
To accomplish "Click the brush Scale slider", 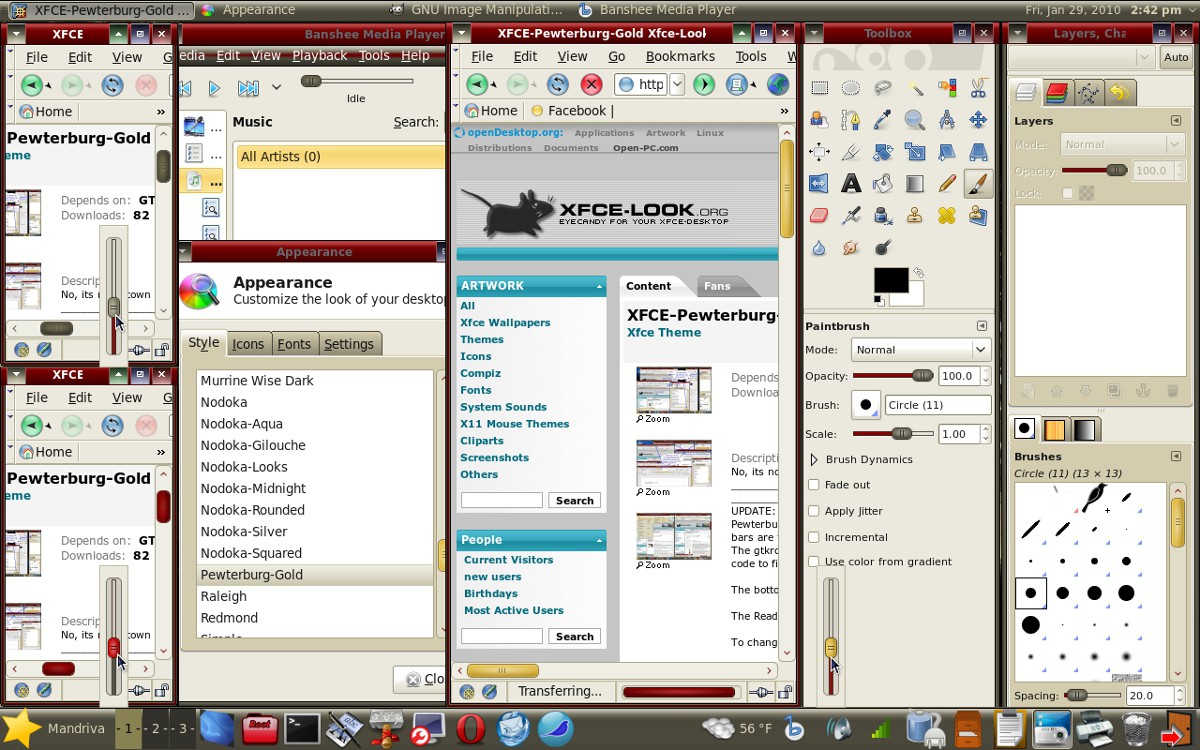I will (893, 434).
